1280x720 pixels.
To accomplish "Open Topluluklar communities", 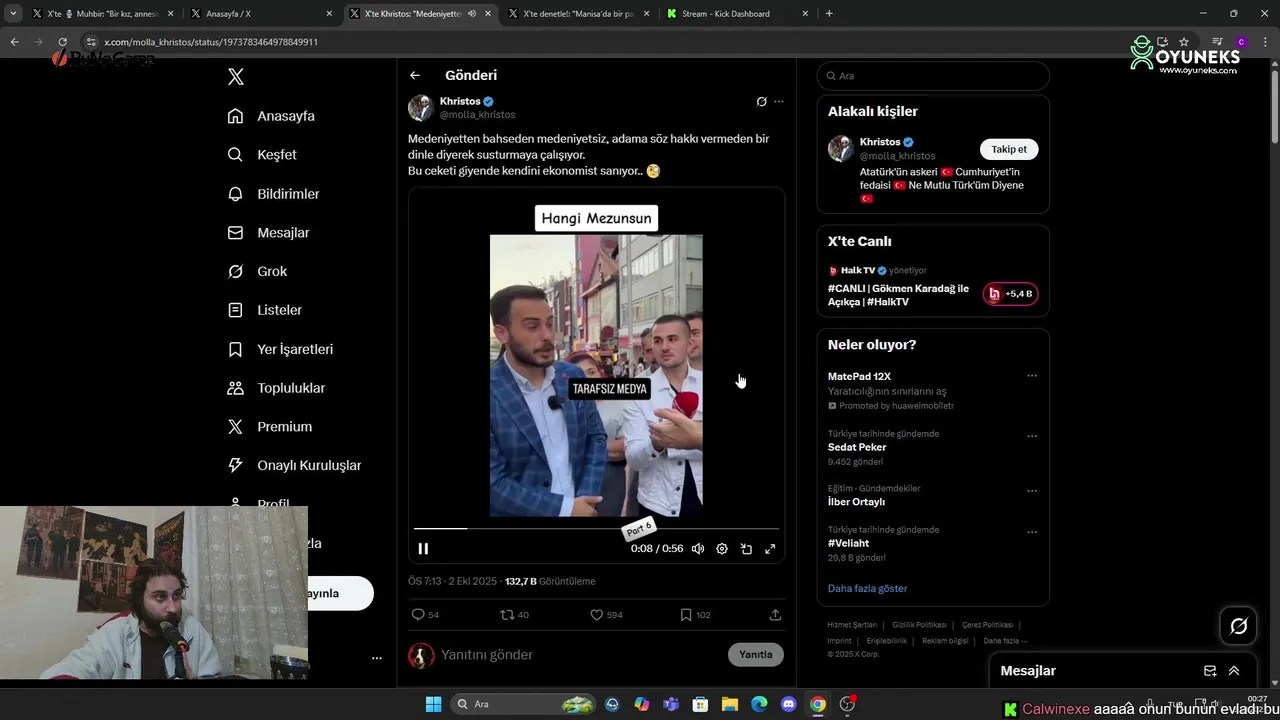I will tap(276, 388).
